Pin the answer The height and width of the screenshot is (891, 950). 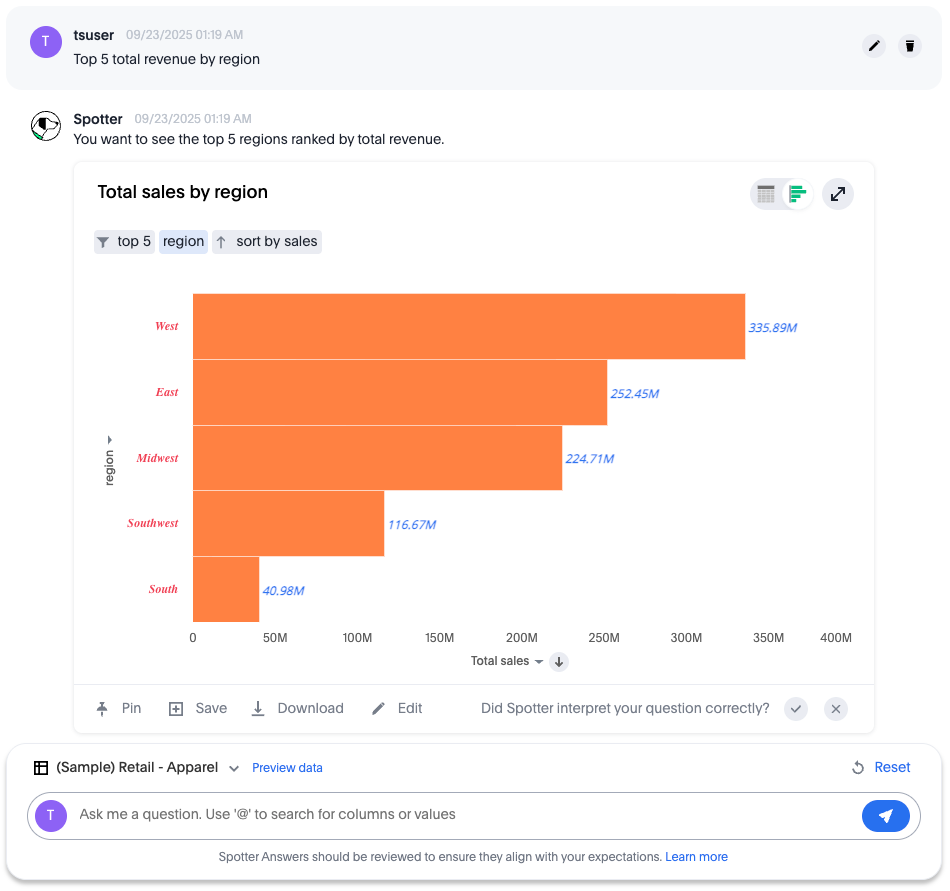pos(119,709)
